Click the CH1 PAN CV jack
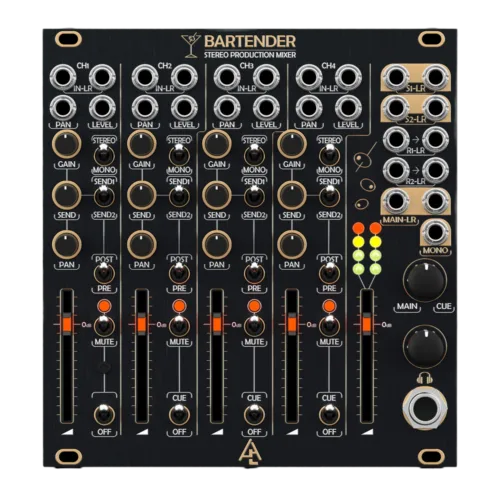This screenshot has height=500, width=500. pyautogui.click(x=63, y=108)
